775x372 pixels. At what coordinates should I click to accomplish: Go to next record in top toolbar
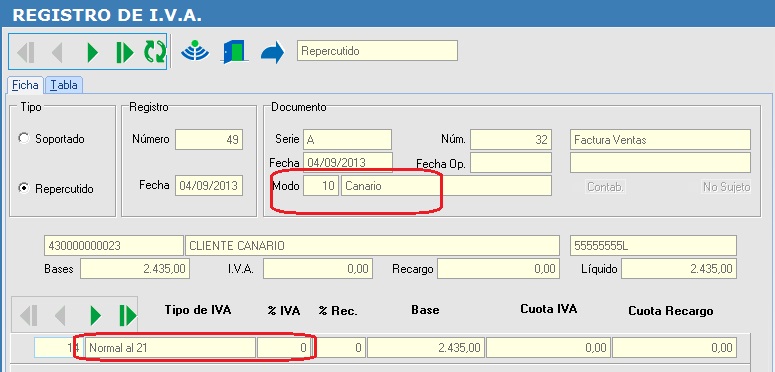point(92,52)
